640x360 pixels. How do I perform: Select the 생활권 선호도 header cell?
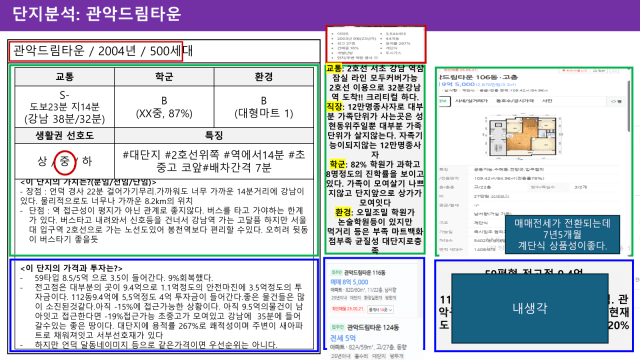[64, 136]
